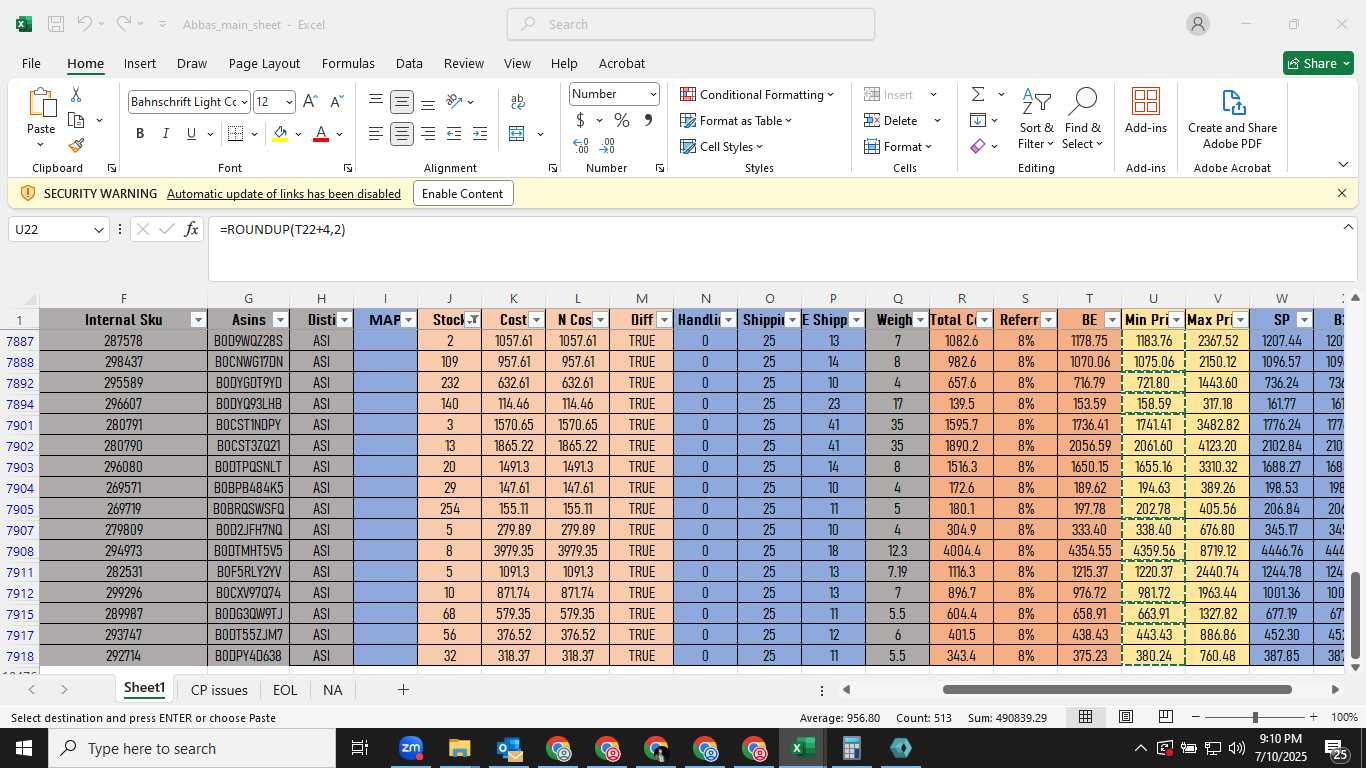Open the Name Box dropdown arrow
Viewport: 1366px width, 768px height.
tap(98, 230)
